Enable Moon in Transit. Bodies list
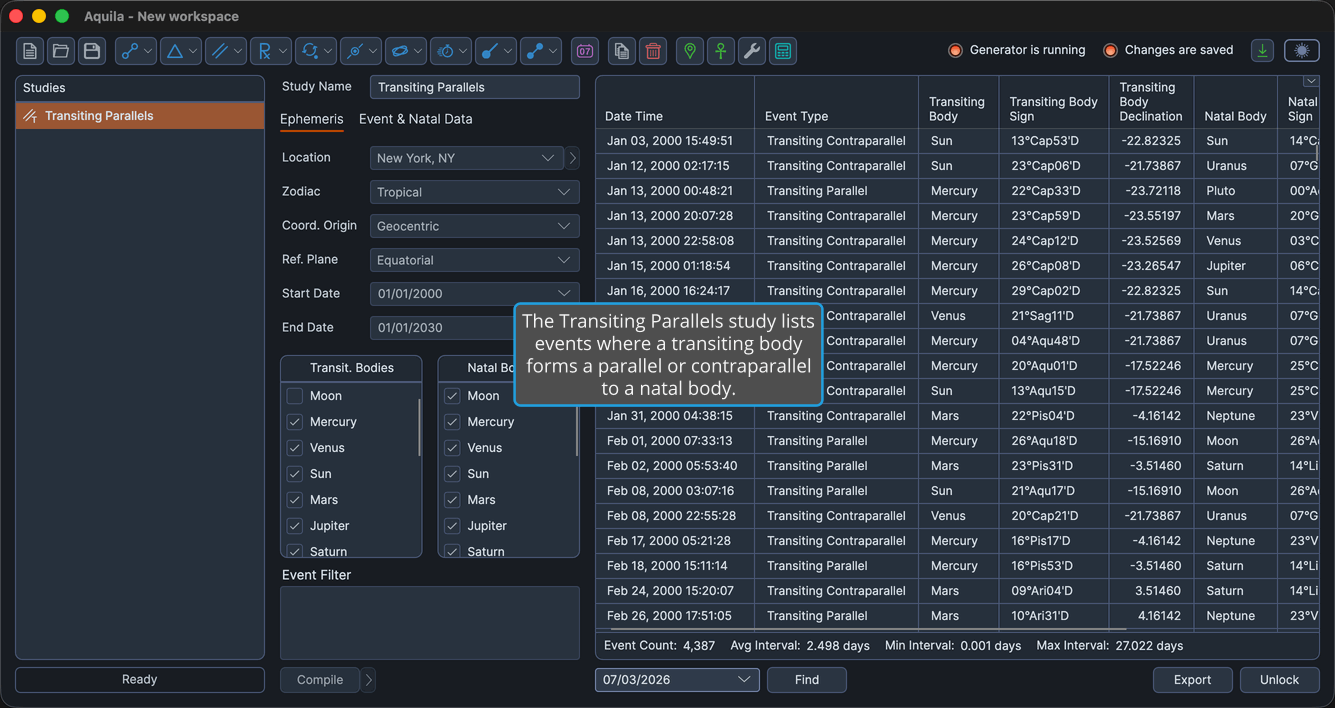 point(295,396)
